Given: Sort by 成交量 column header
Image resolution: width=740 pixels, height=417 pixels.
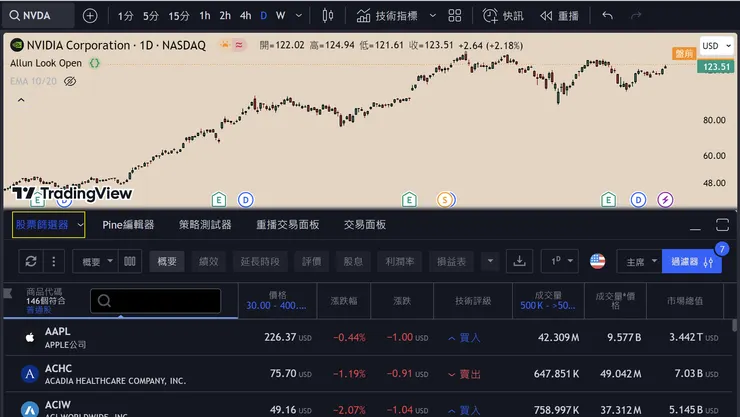Looking at the screenshot, I should point(548,300).
